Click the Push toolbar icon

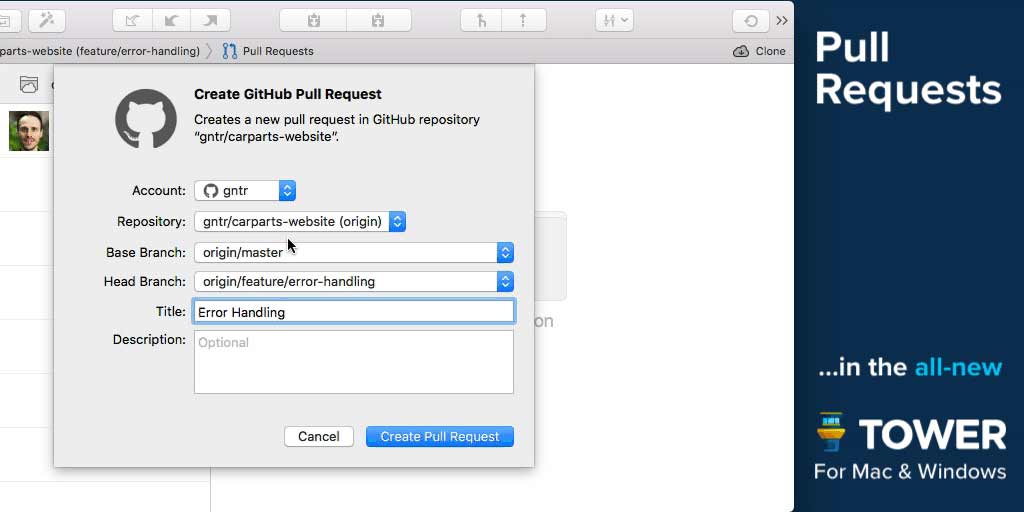[210, 20]
